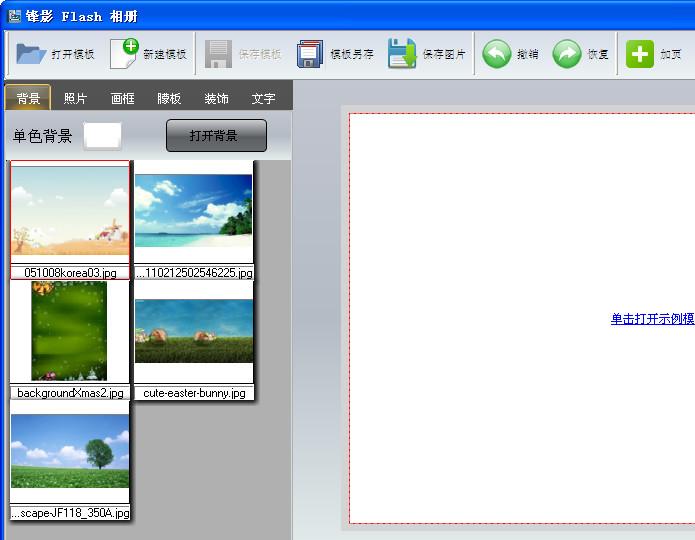Screen dimensions: 695x540
Task: Show the 装饰 tab
Action: (x=216, y=98)
